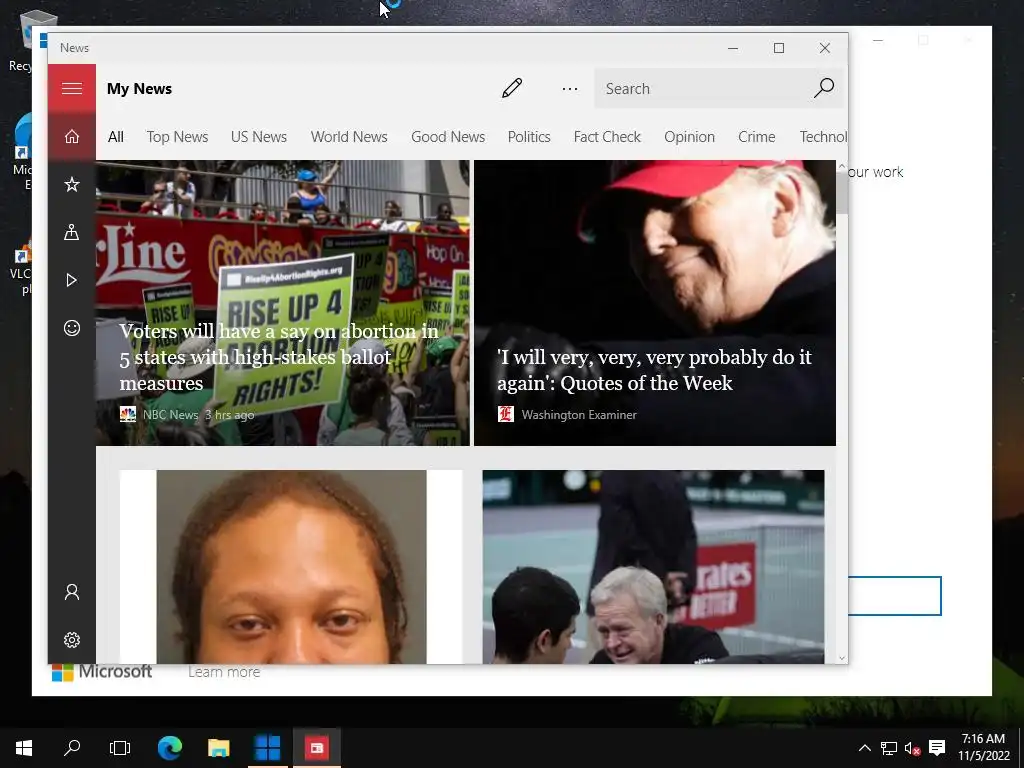Switch to Crime tab

click(756, 136)
